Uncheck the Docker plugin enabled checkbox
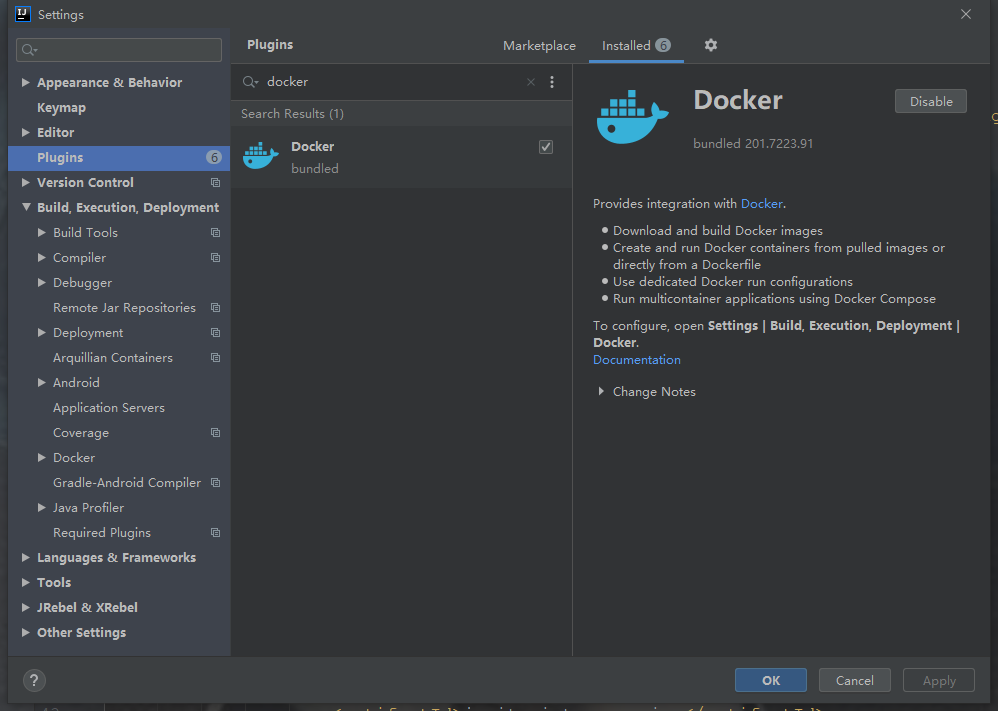The image size is (998, 711). [546, 147]
